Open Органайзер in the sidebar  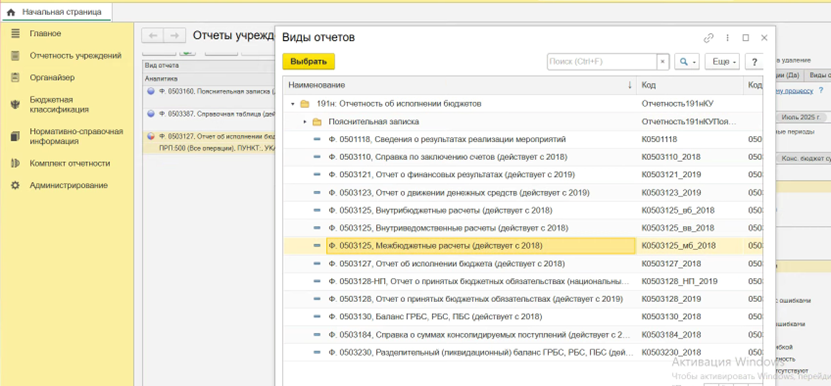(x=52, y=77)
